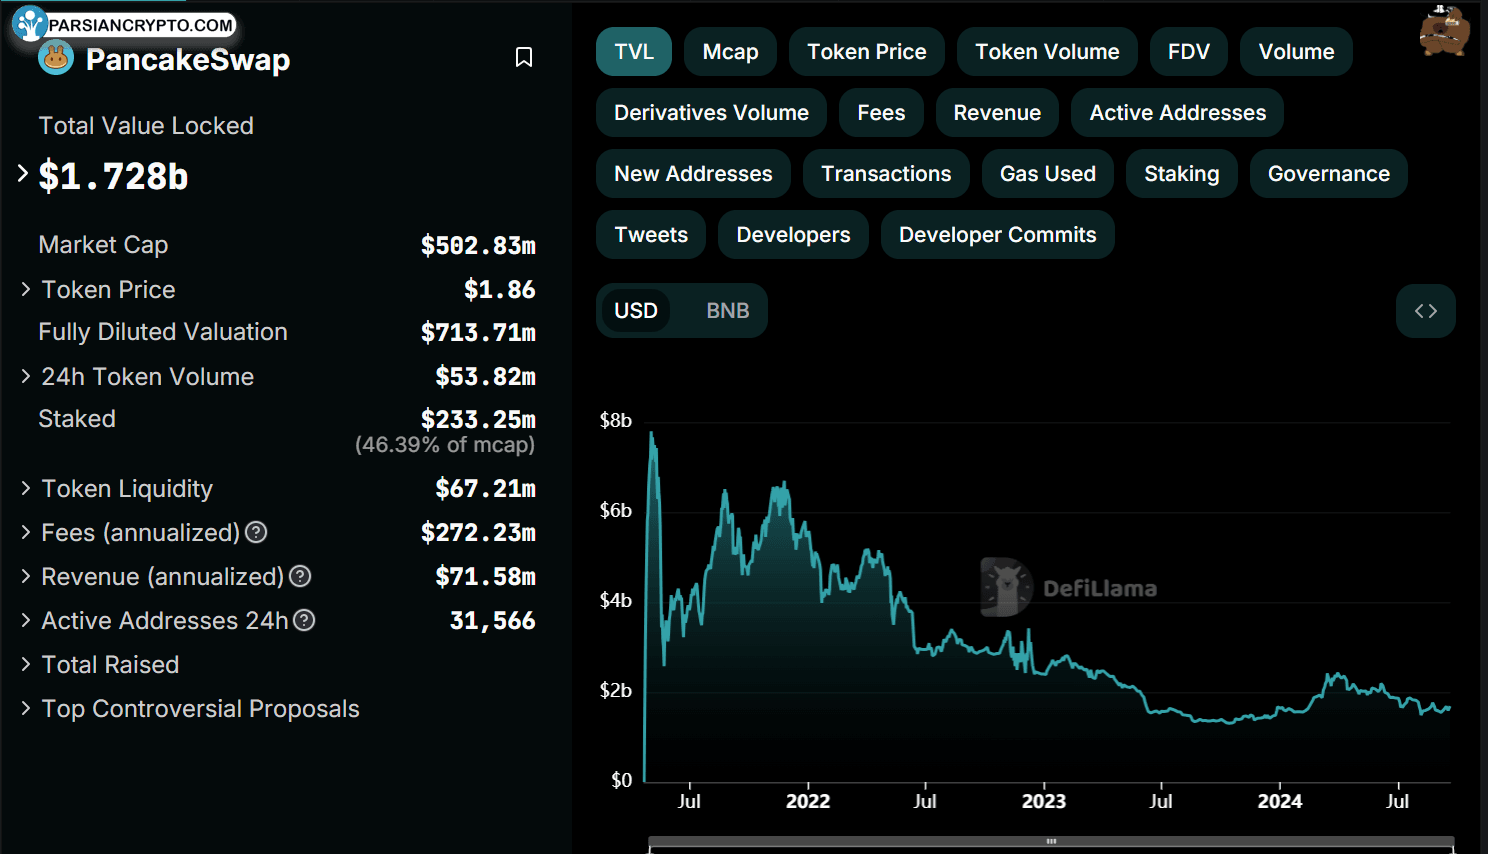Expand the Total Raised row
Image resolution: width=1488 pixels, height=854 pixels.
26,664
